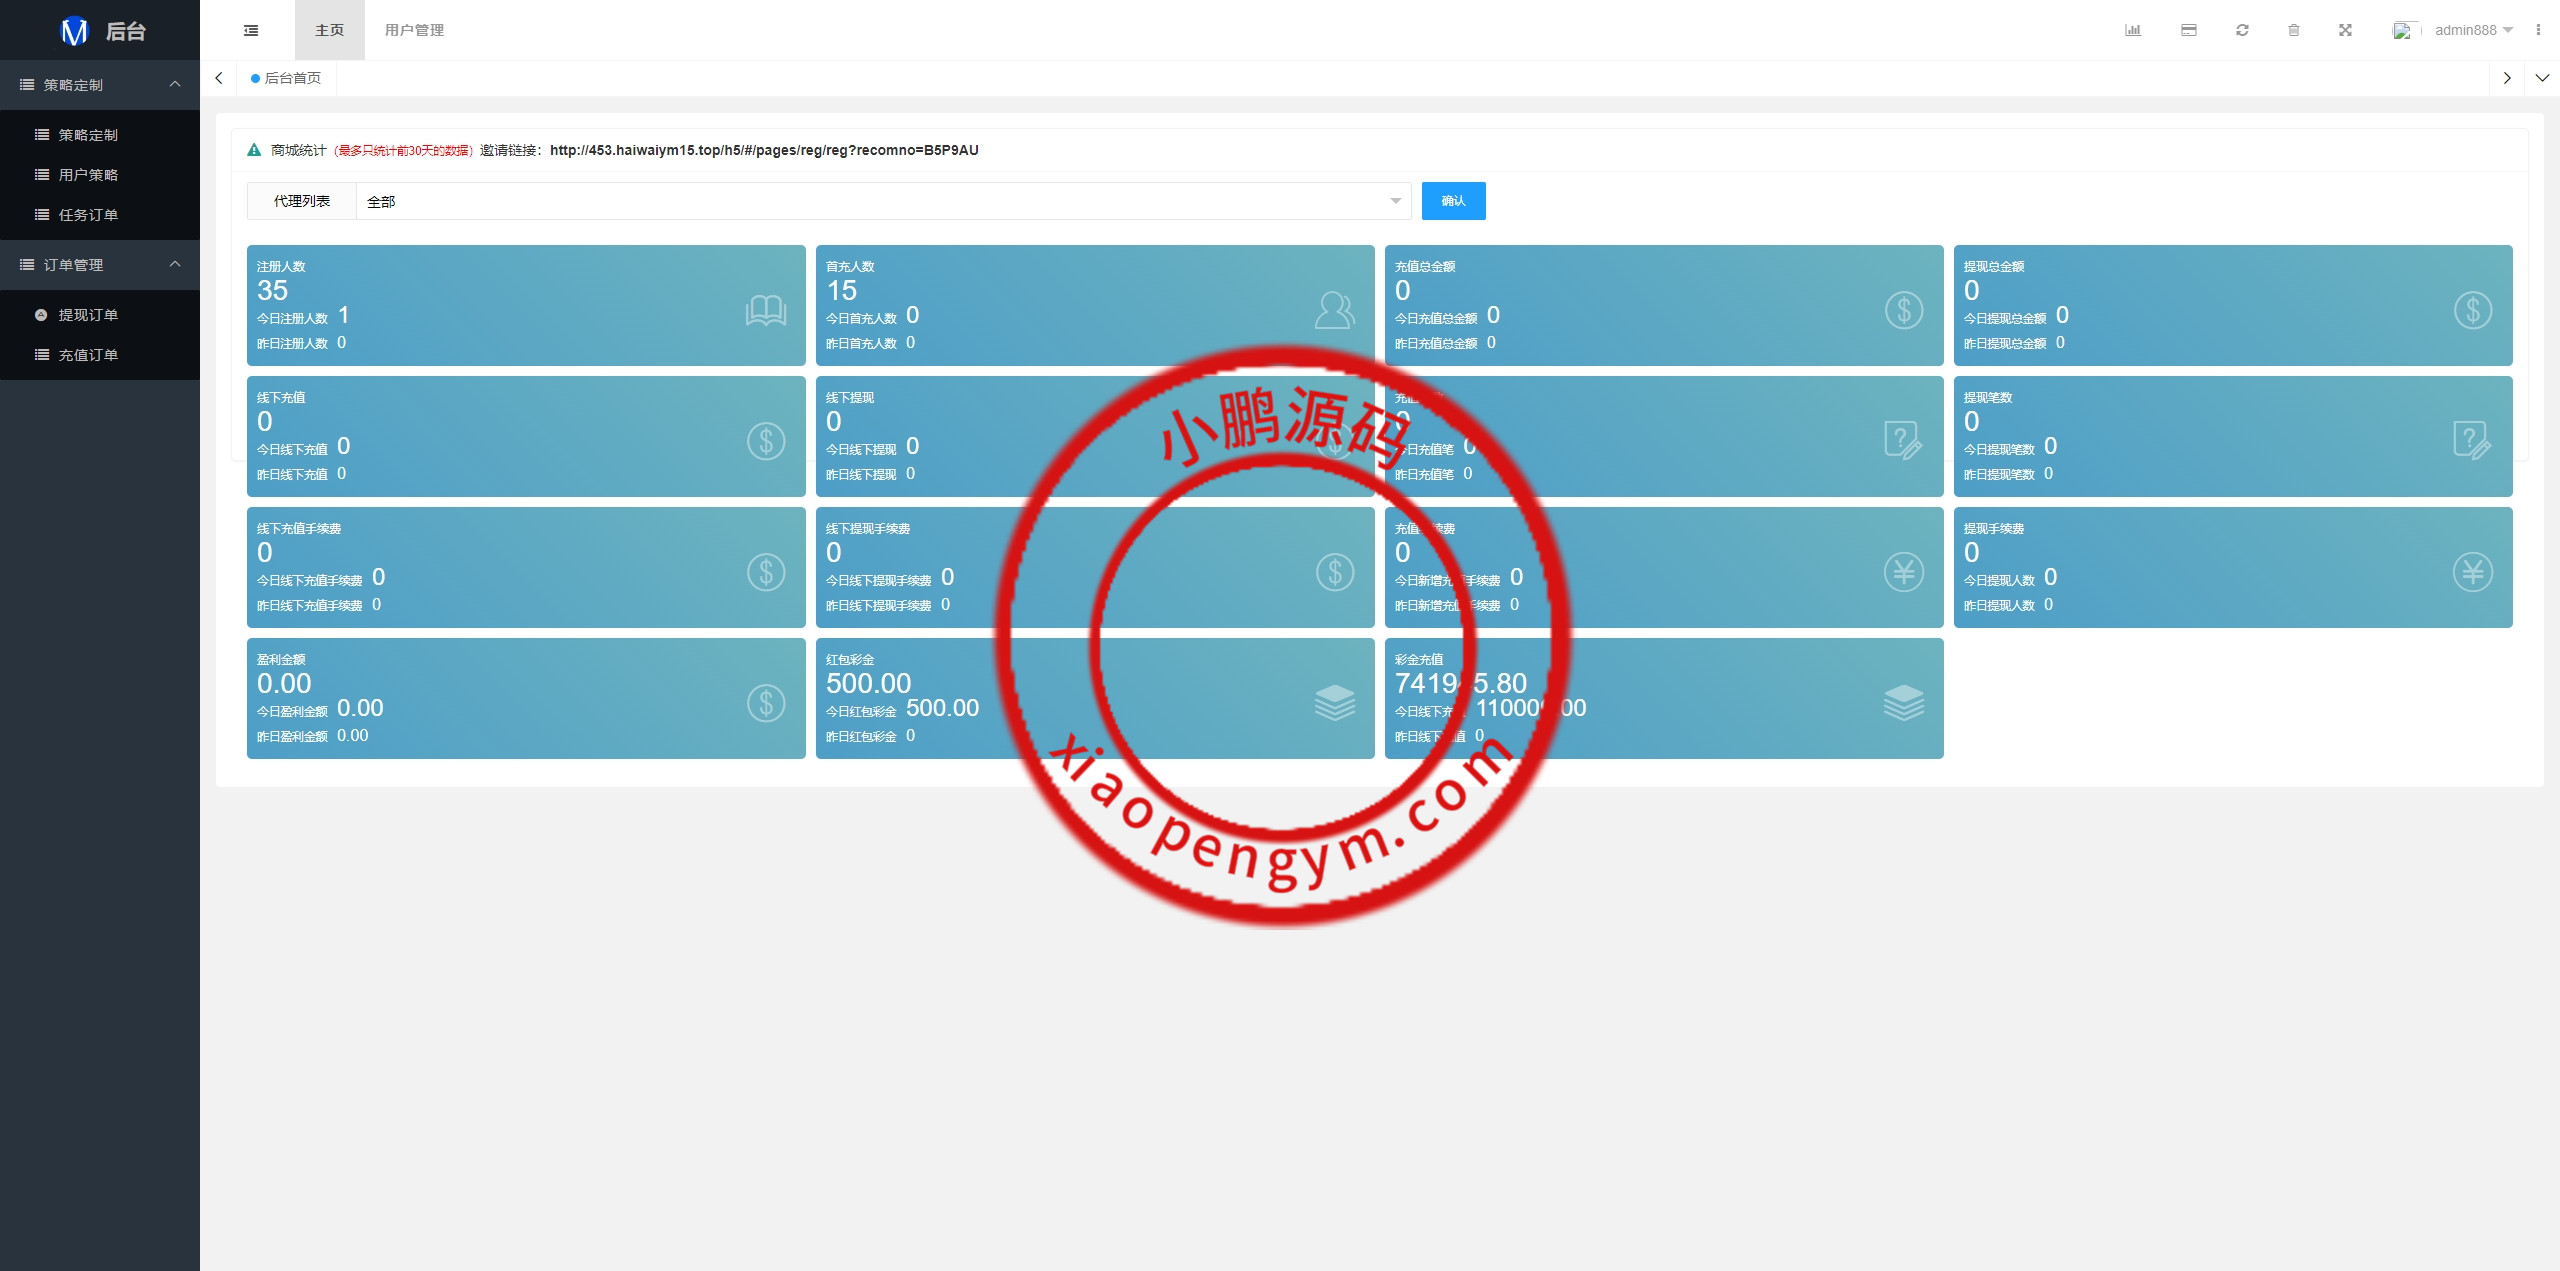2560x1271 pixels.
Task: Click the refresh icon in header
Action: (2242, 30)
